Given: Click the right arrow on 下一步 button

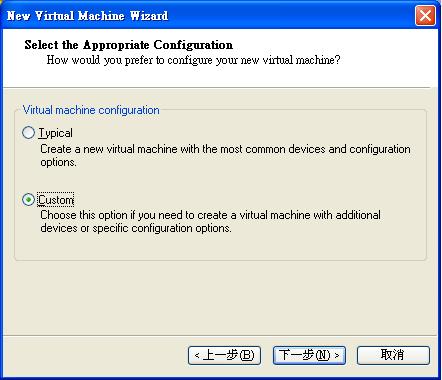Looking at the screenshot, I should point(337,356).
